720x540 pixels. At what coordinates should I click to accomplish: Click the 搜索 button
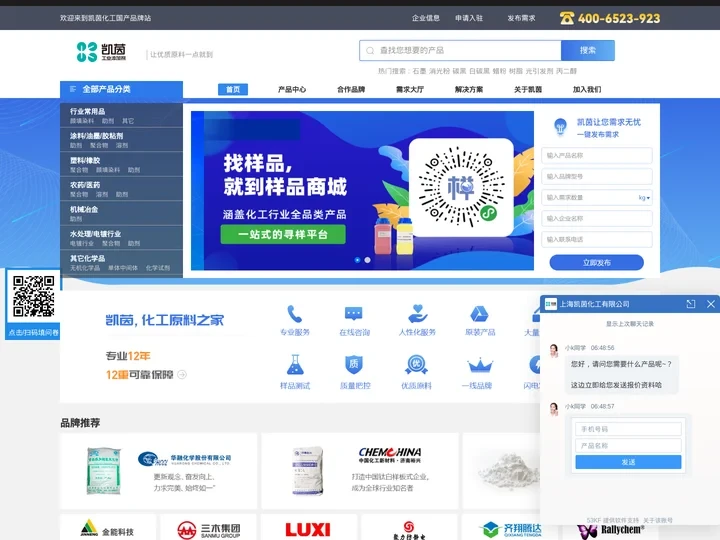click(588, 51)
